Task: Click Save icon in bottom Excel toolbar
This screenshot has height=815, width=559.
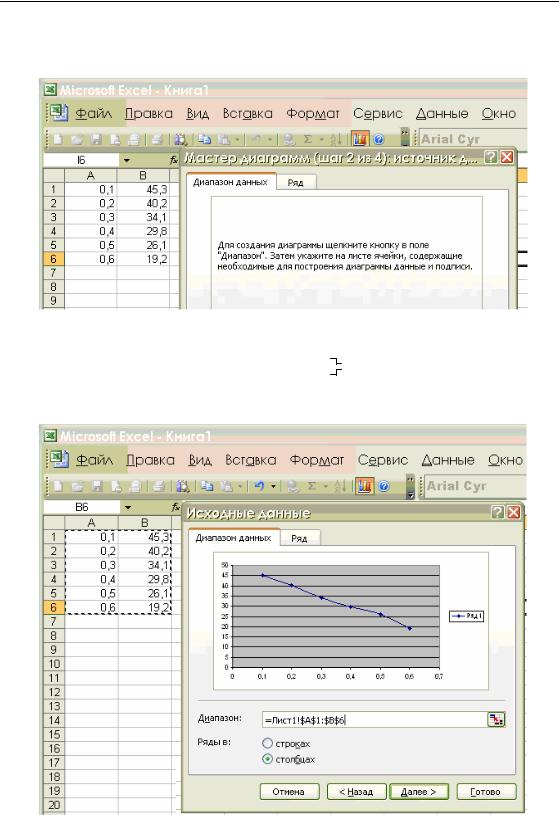Action: [x=97, y=487]
